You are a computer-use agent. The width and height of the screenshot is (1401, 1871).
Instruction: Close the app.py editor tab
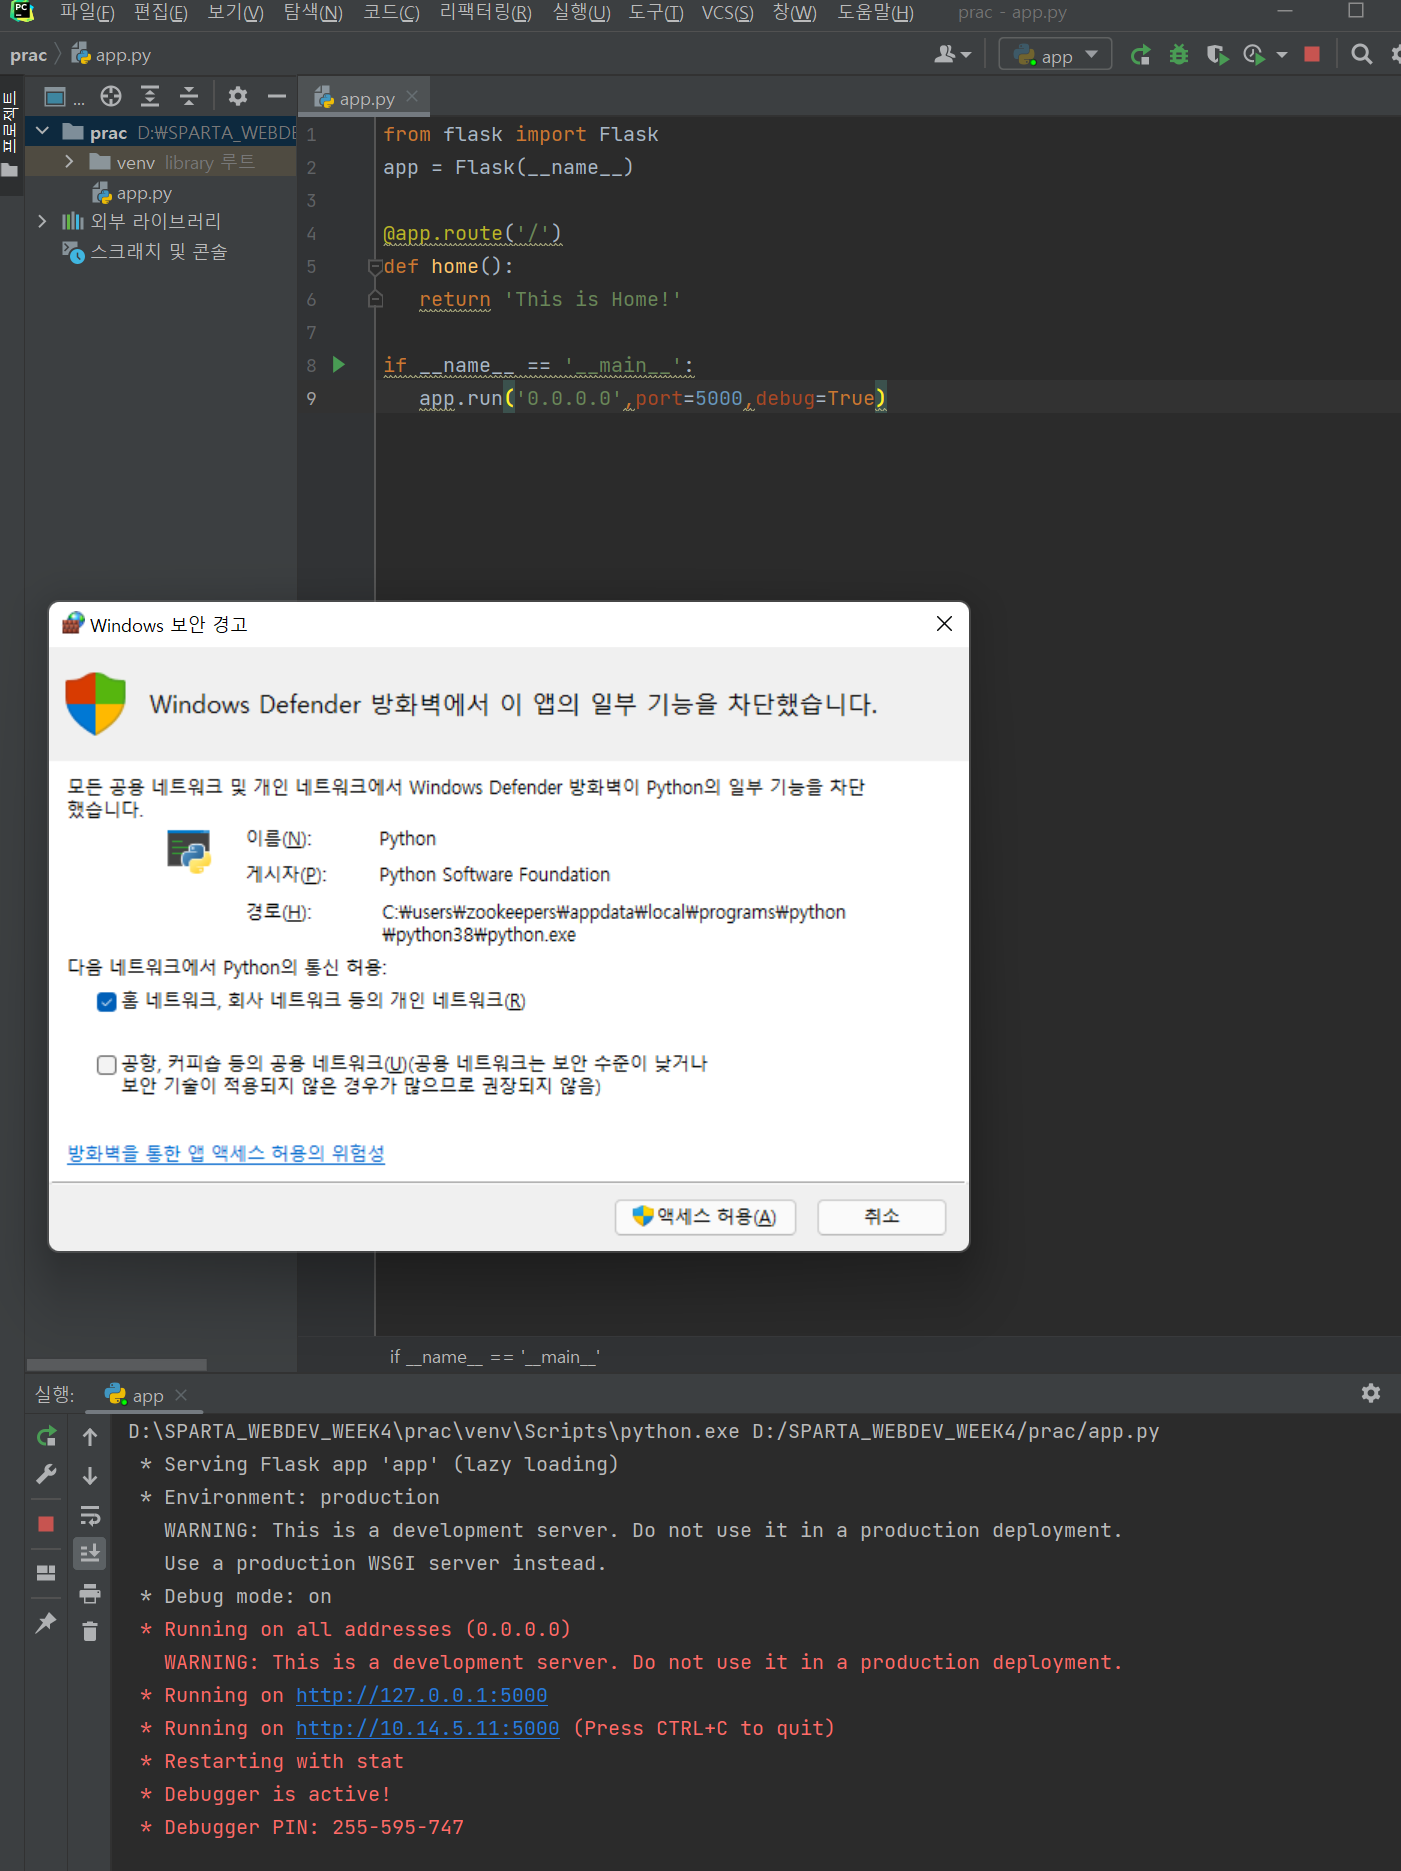(x=412, y=97)
